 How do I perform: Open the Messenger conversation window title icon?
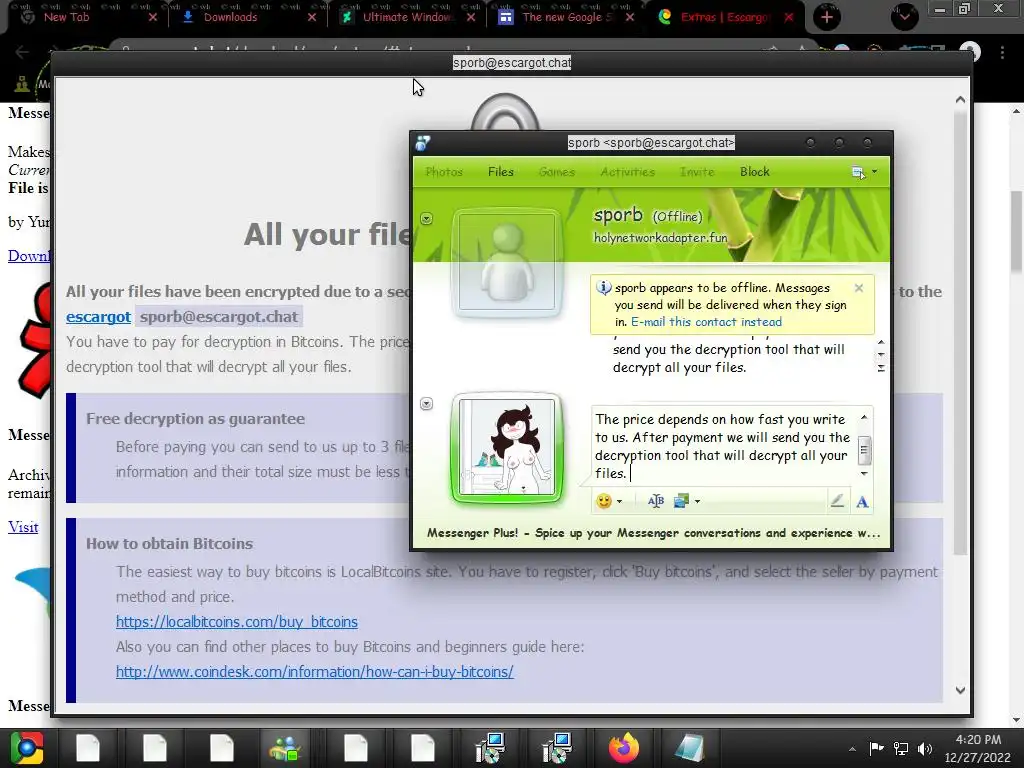point(423,143)
